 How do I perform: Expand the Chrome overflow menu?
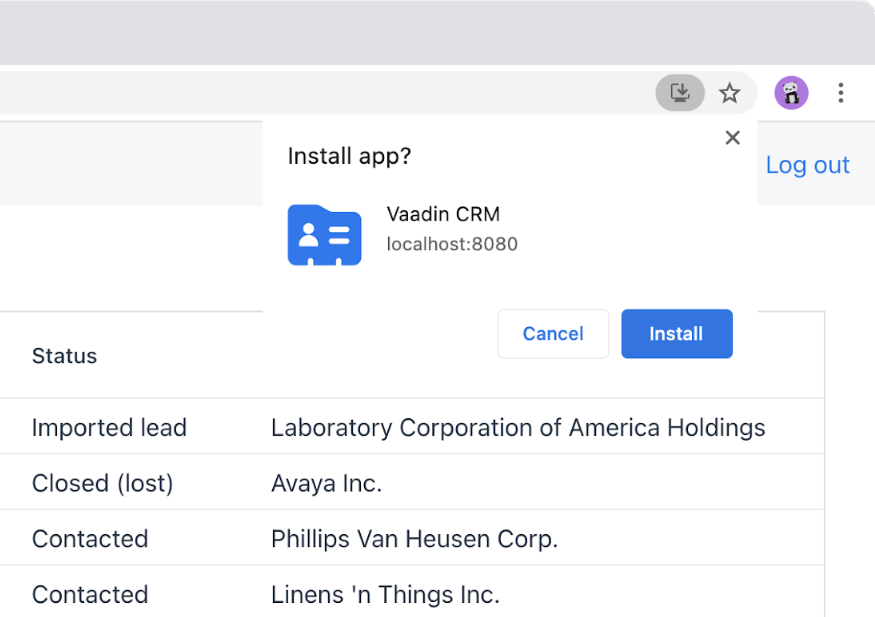click(841, 92)
